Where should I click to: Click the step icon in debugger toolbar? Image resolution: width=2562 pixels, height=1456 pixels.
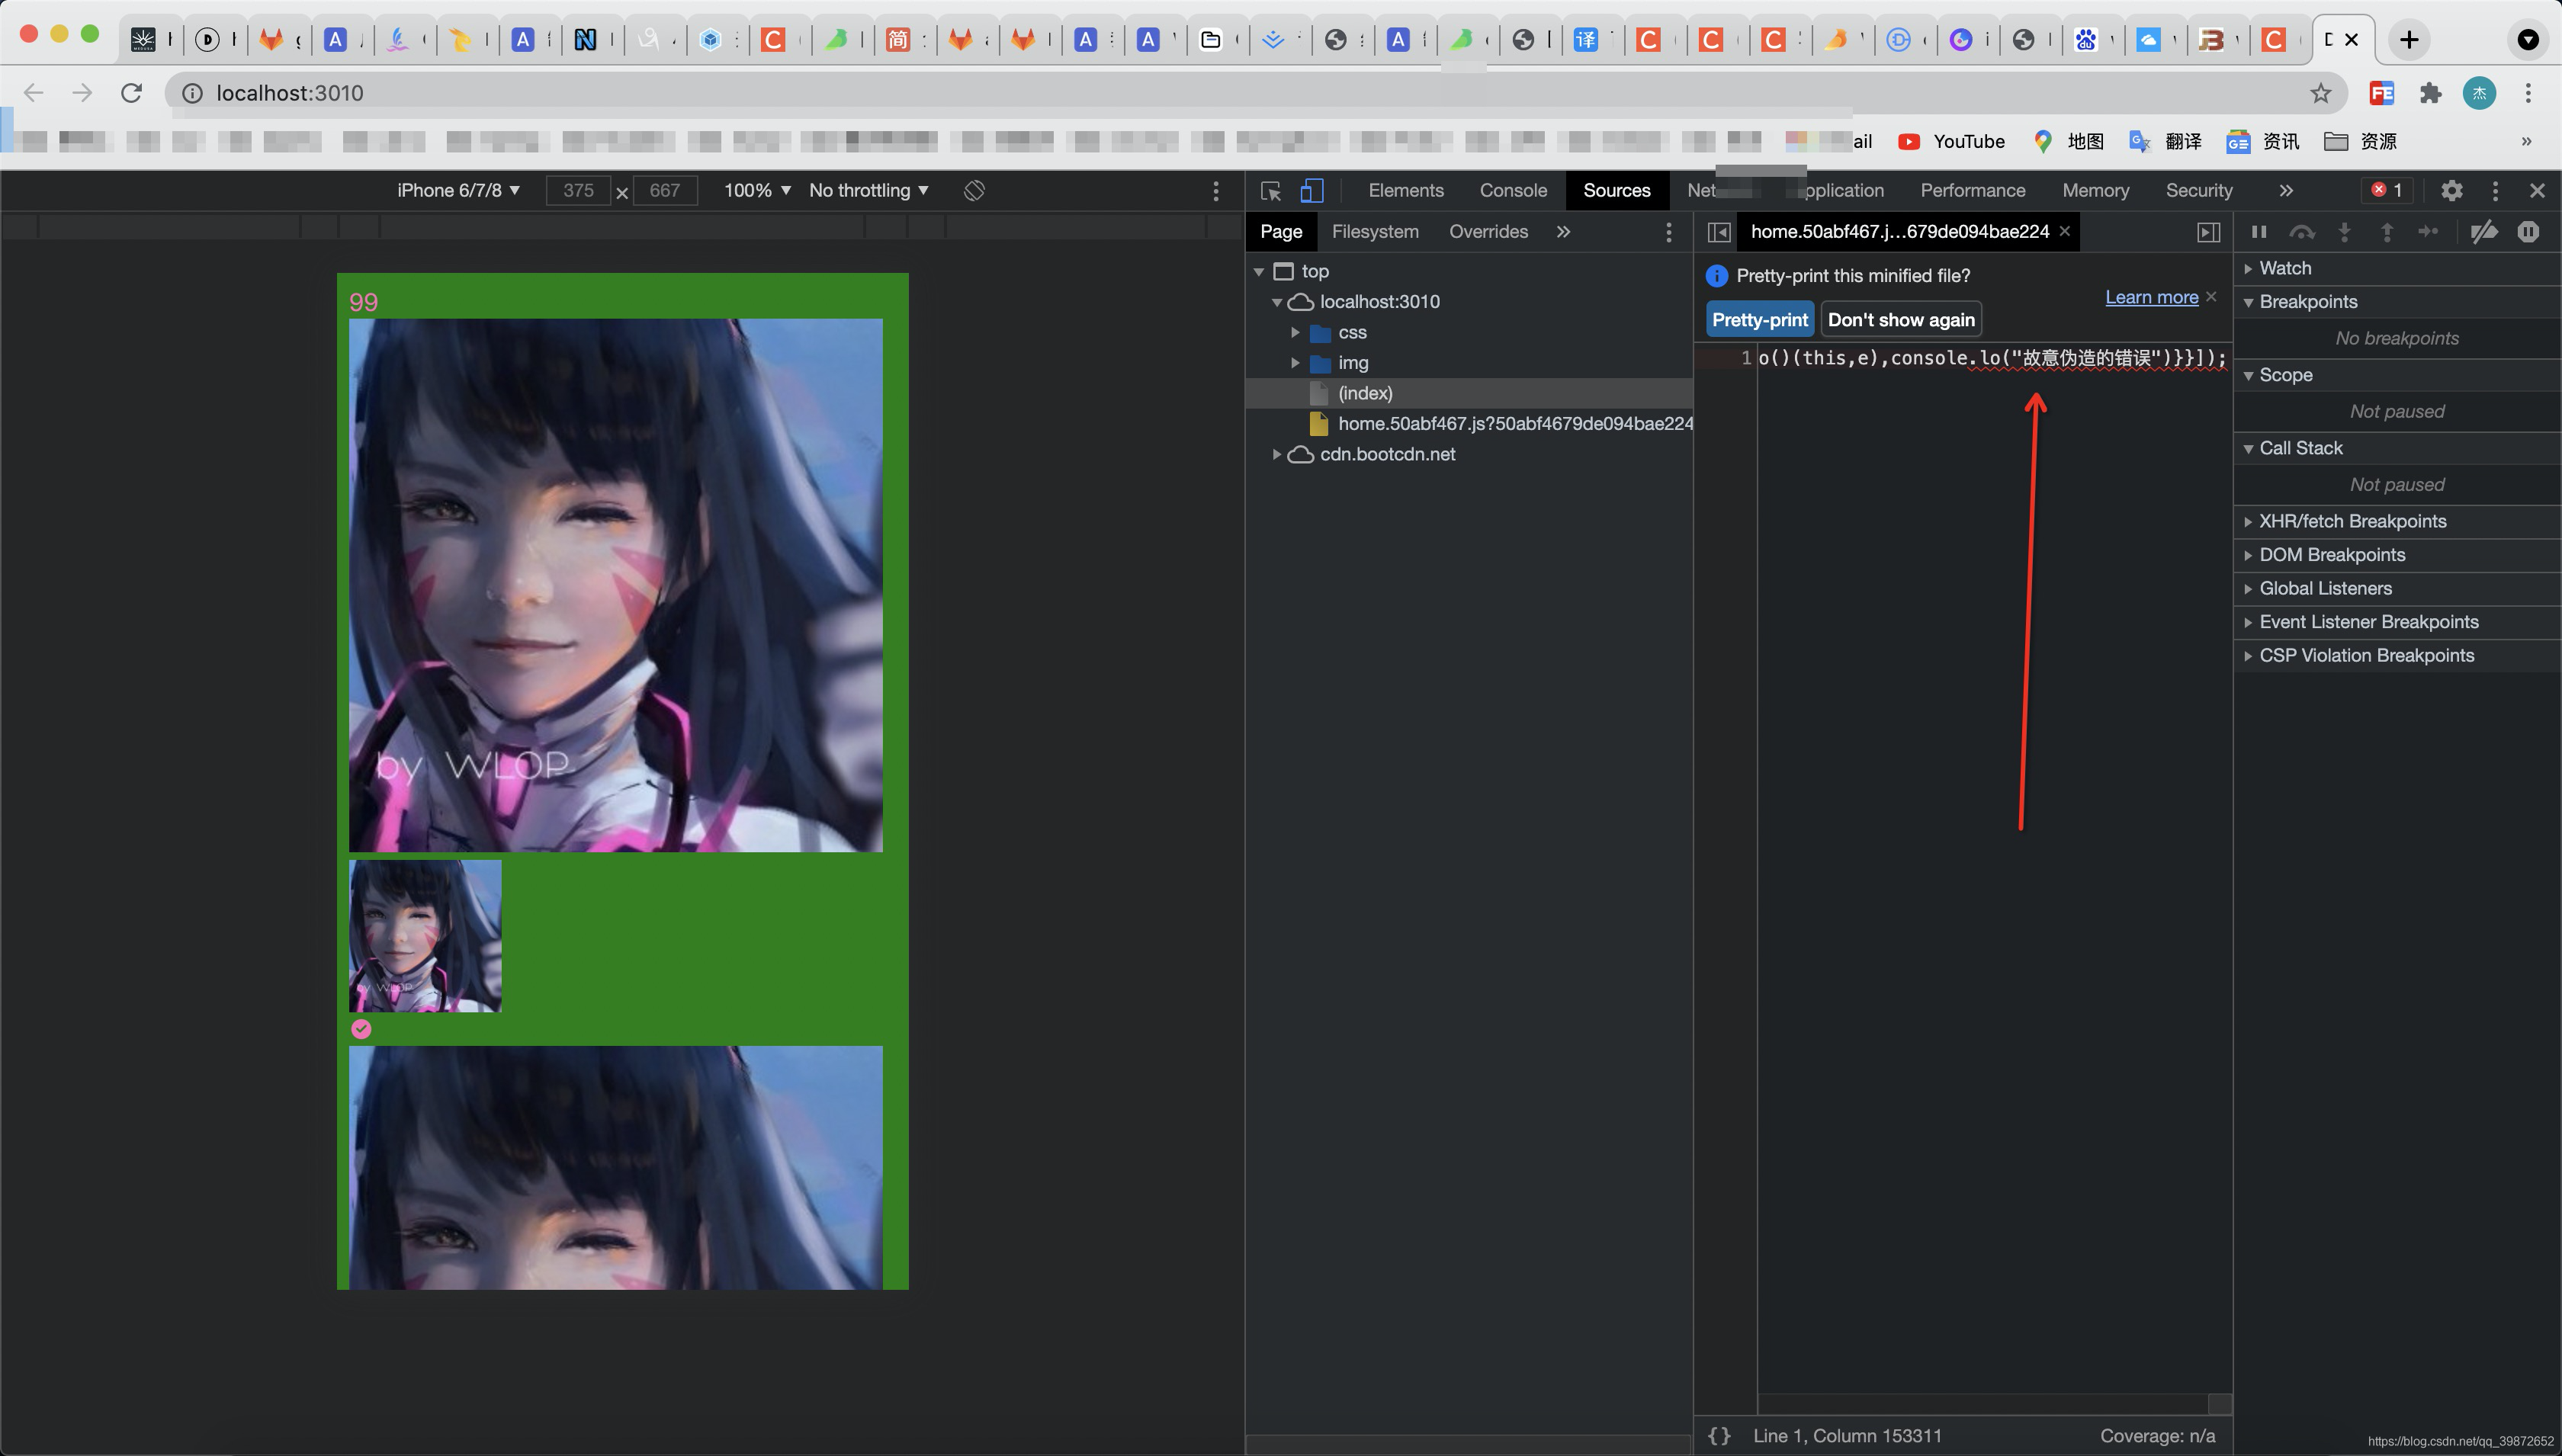[2428, 232]
